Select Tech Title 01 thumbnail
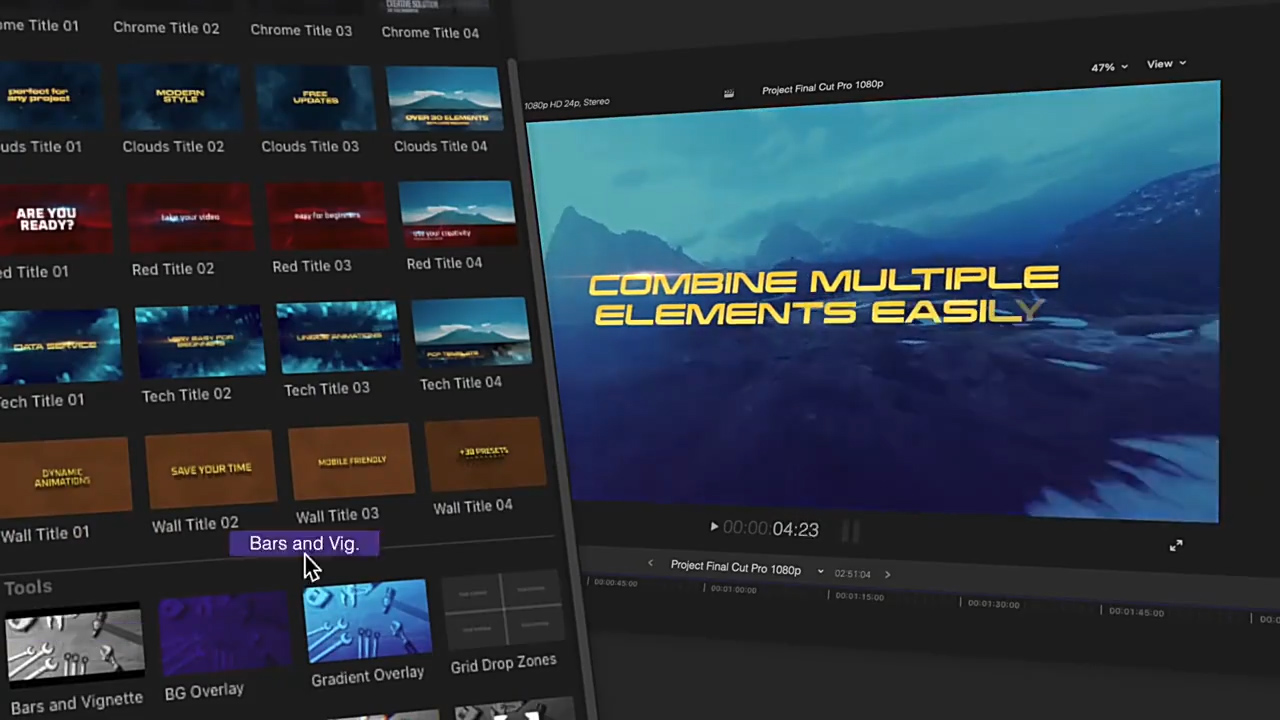This screenshot has height=720, width=1280. [x=59, y=346]
